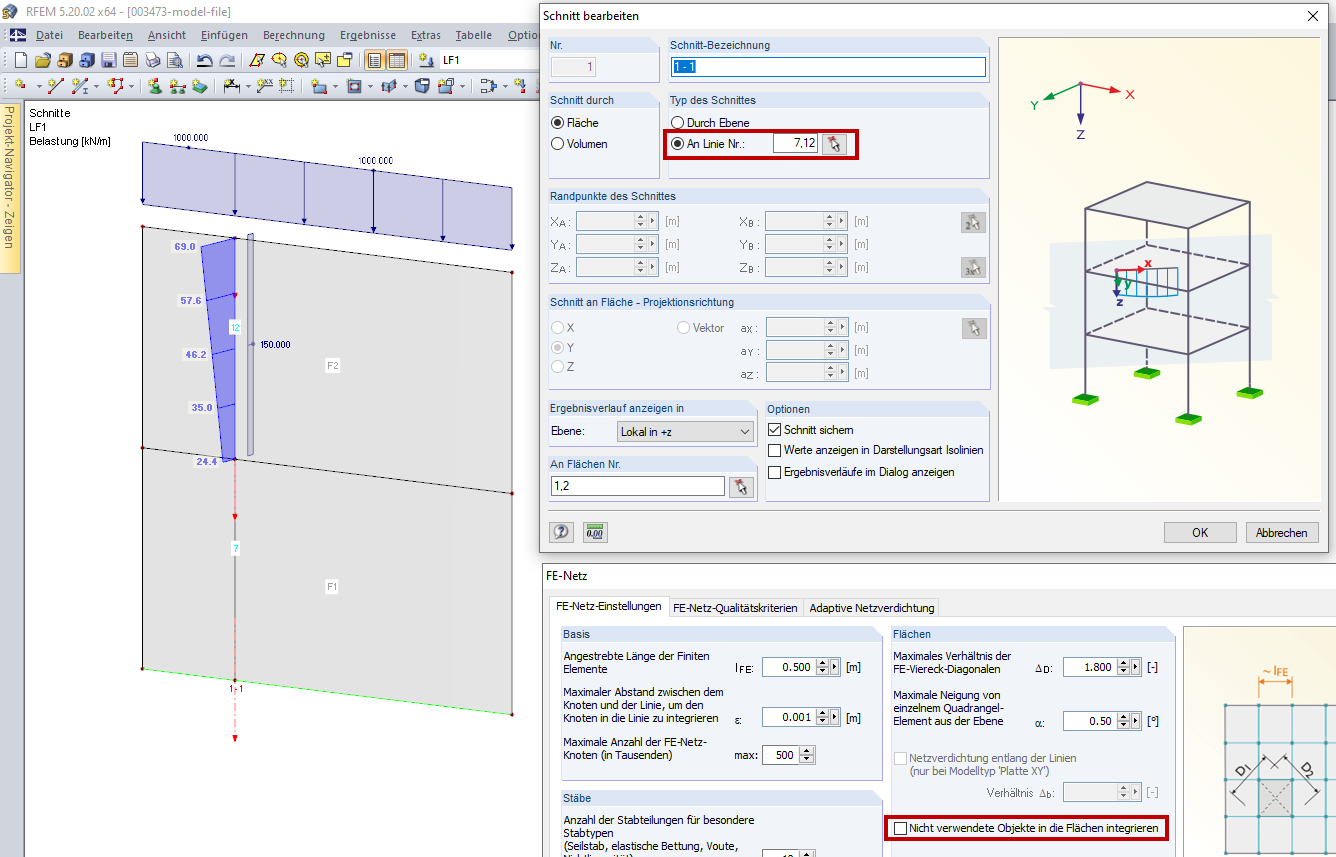
Task: Click the Print icon in toolbar
Action: click(152, 60)
